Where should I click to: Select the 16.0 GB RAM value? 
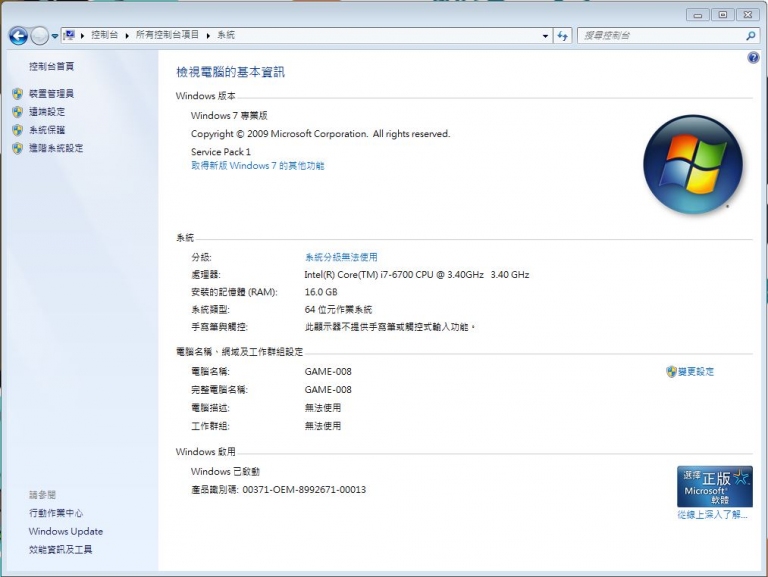pyautogui.click(x=321, y=292)
